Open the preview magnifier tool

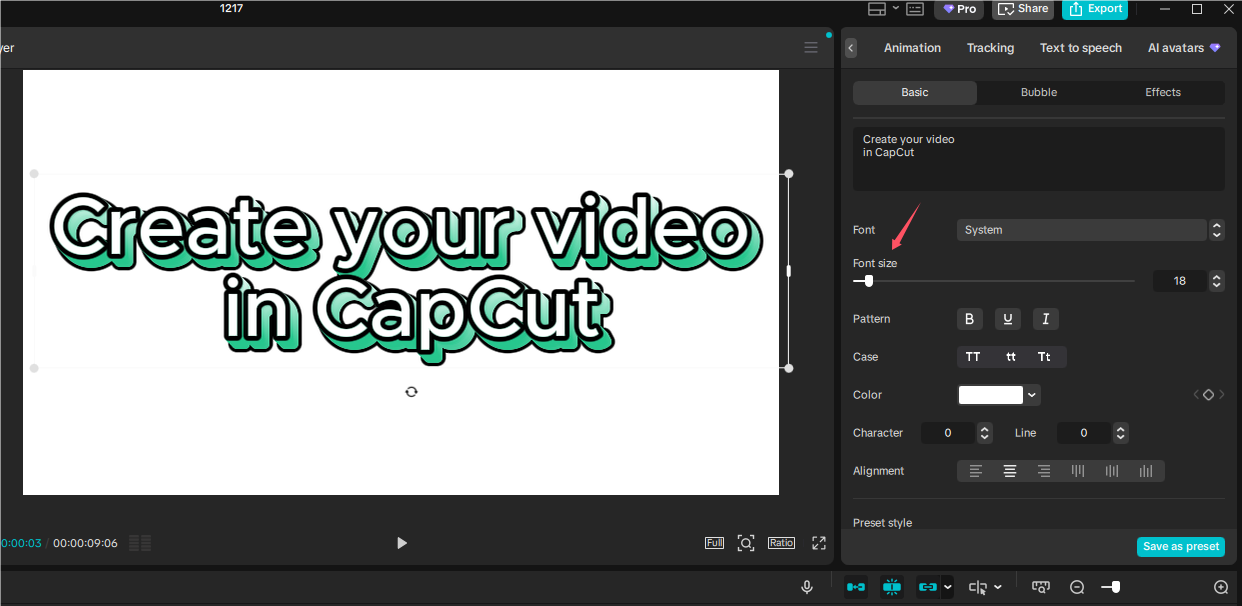(746, 542)
